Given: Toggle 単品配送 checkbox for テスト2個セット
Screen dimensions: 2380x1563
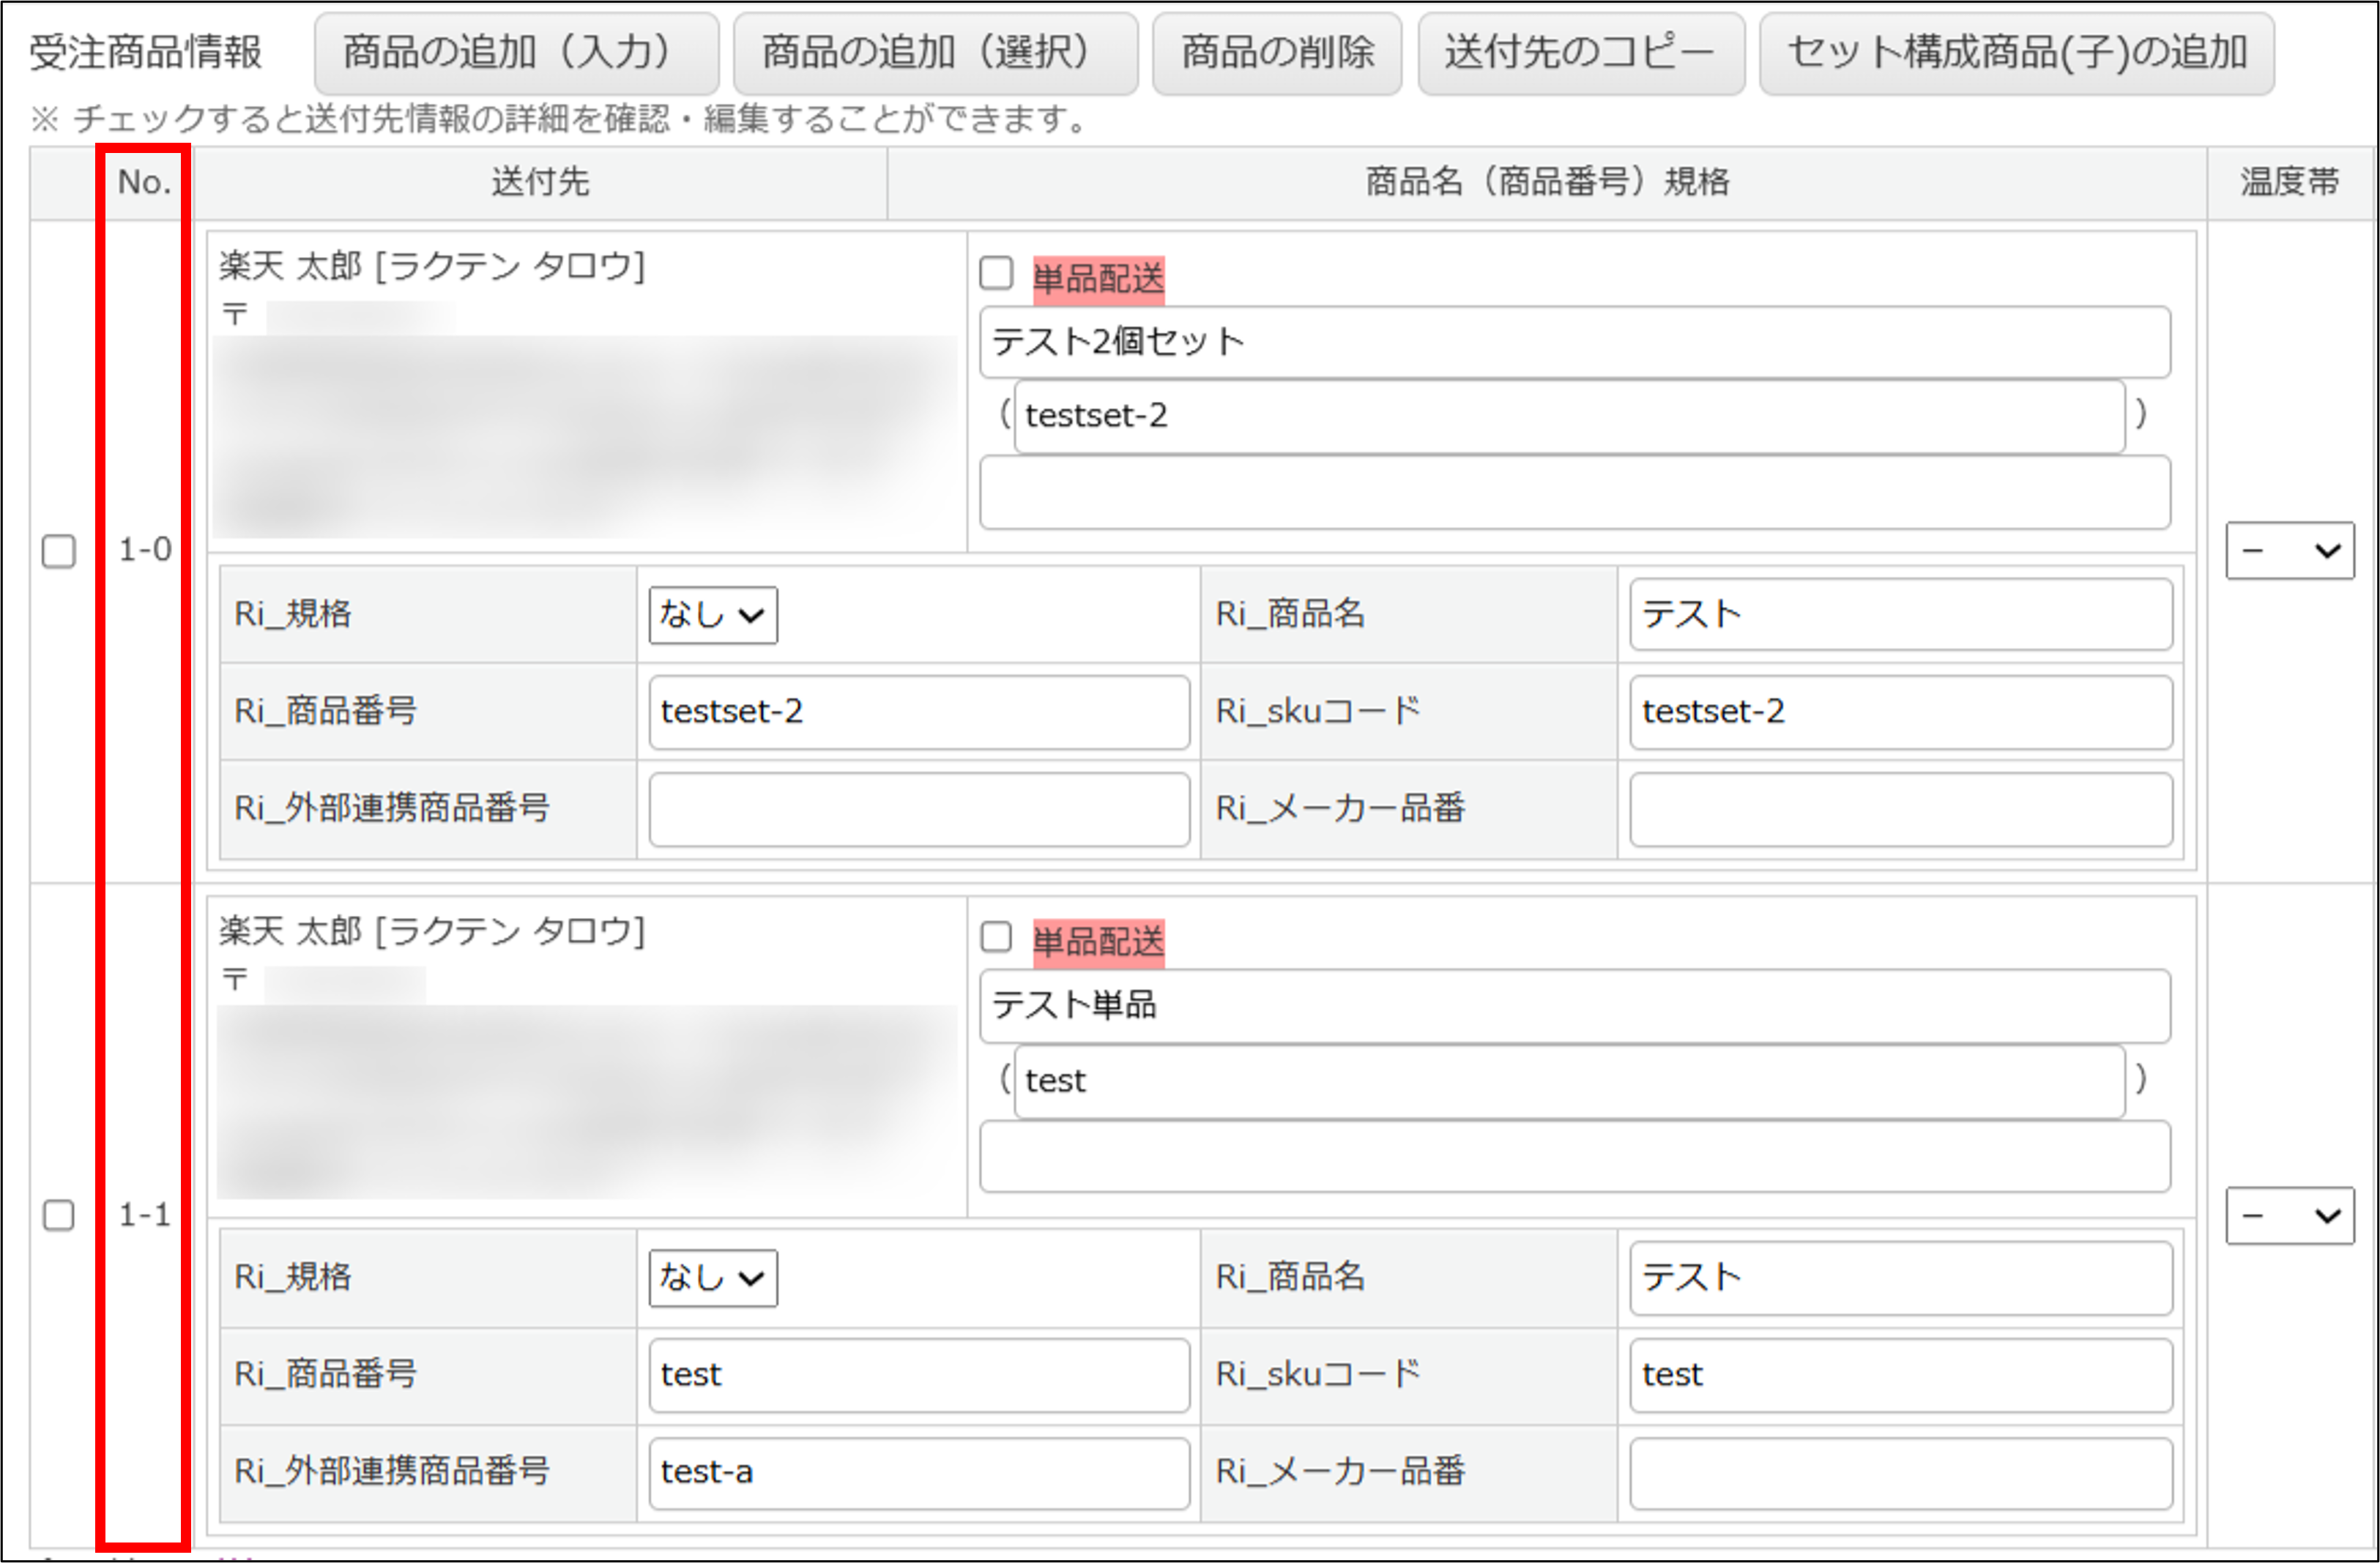Looking at the screenshot, I should [x=996, y=273].
